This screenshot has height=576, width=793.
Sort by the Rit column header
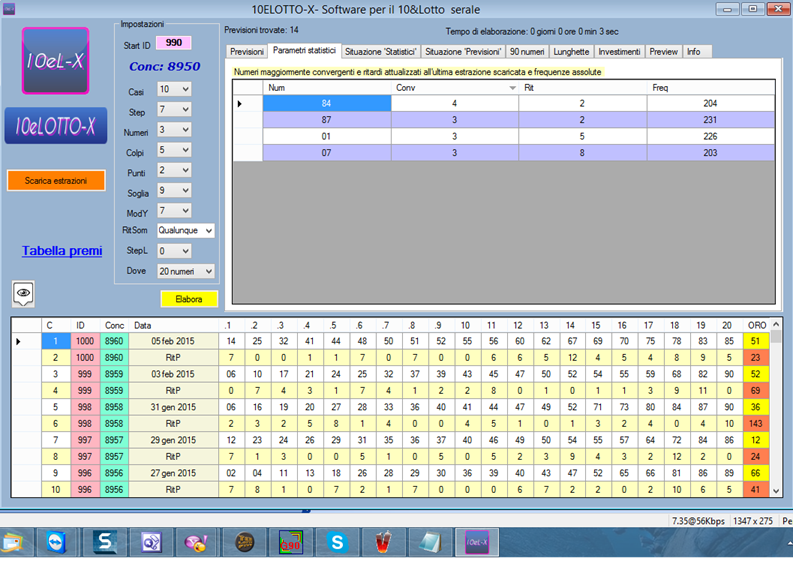[583, 88]
